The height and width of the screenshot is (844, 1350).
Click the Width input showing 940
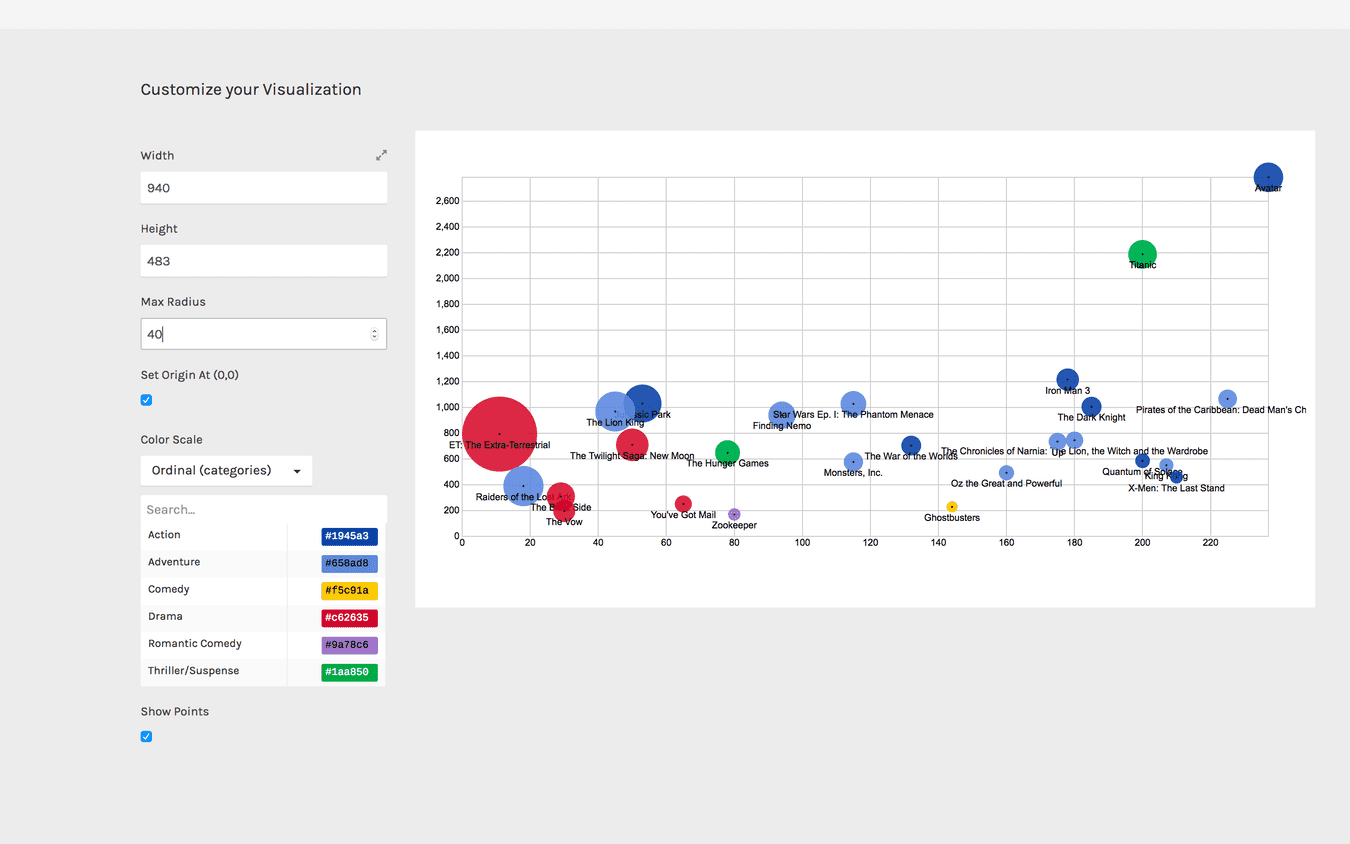pos(263,187)
